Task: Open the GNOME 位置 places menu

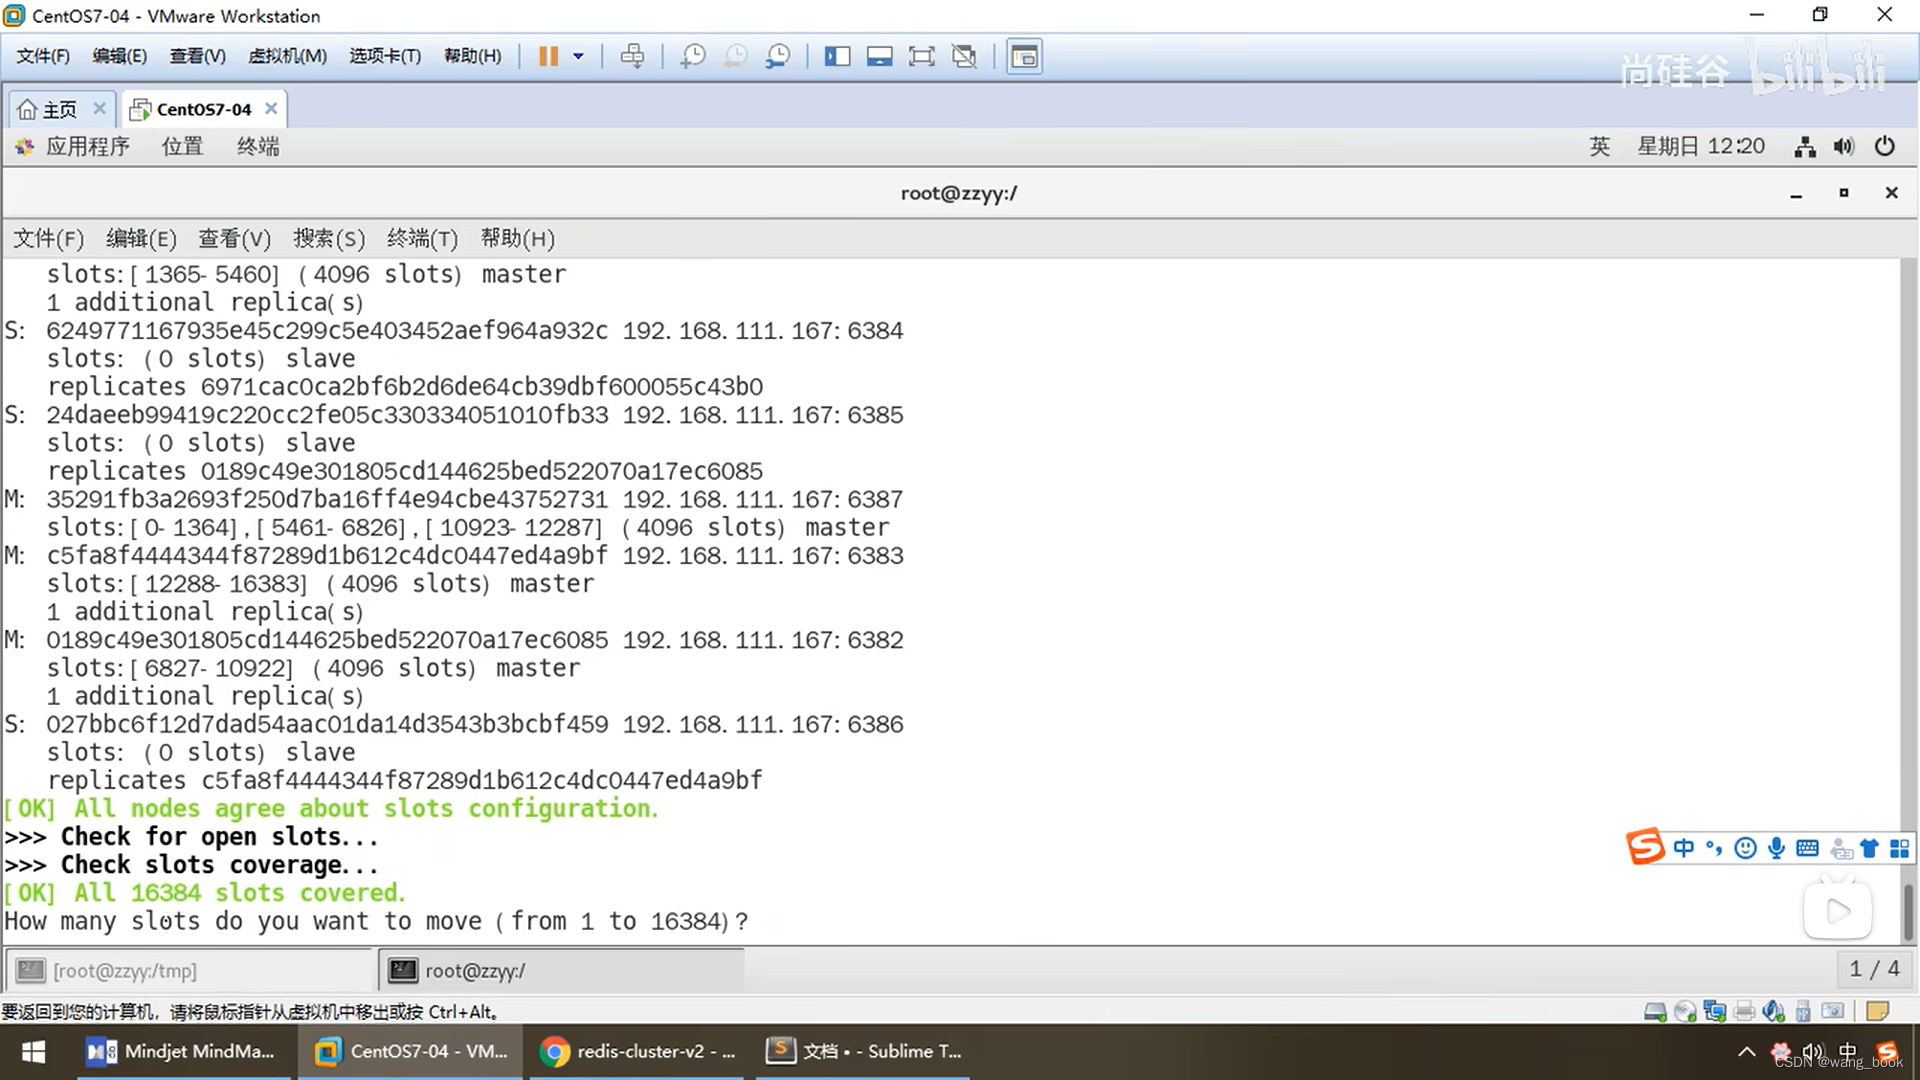Action: point(182,147)
